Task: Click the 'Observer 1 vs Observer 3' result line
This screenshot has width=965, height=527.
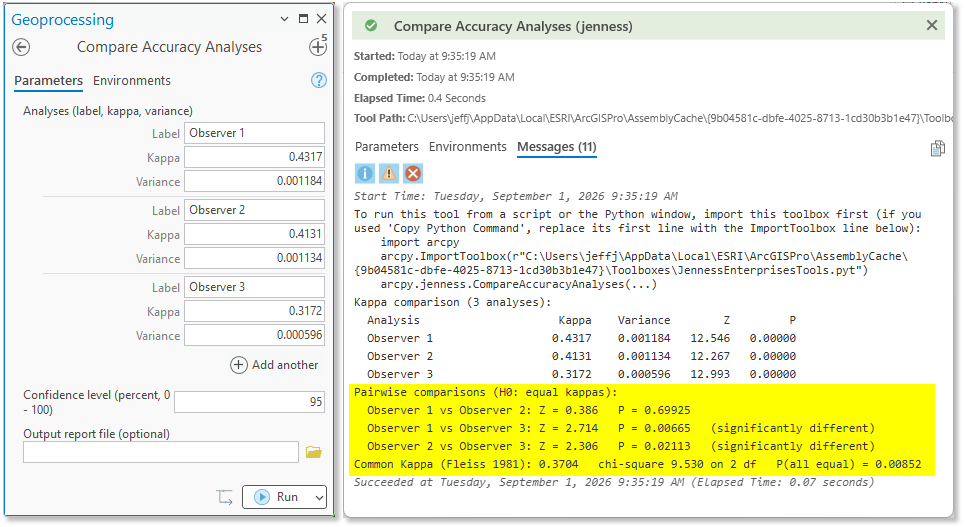Action: pos(620,428)
